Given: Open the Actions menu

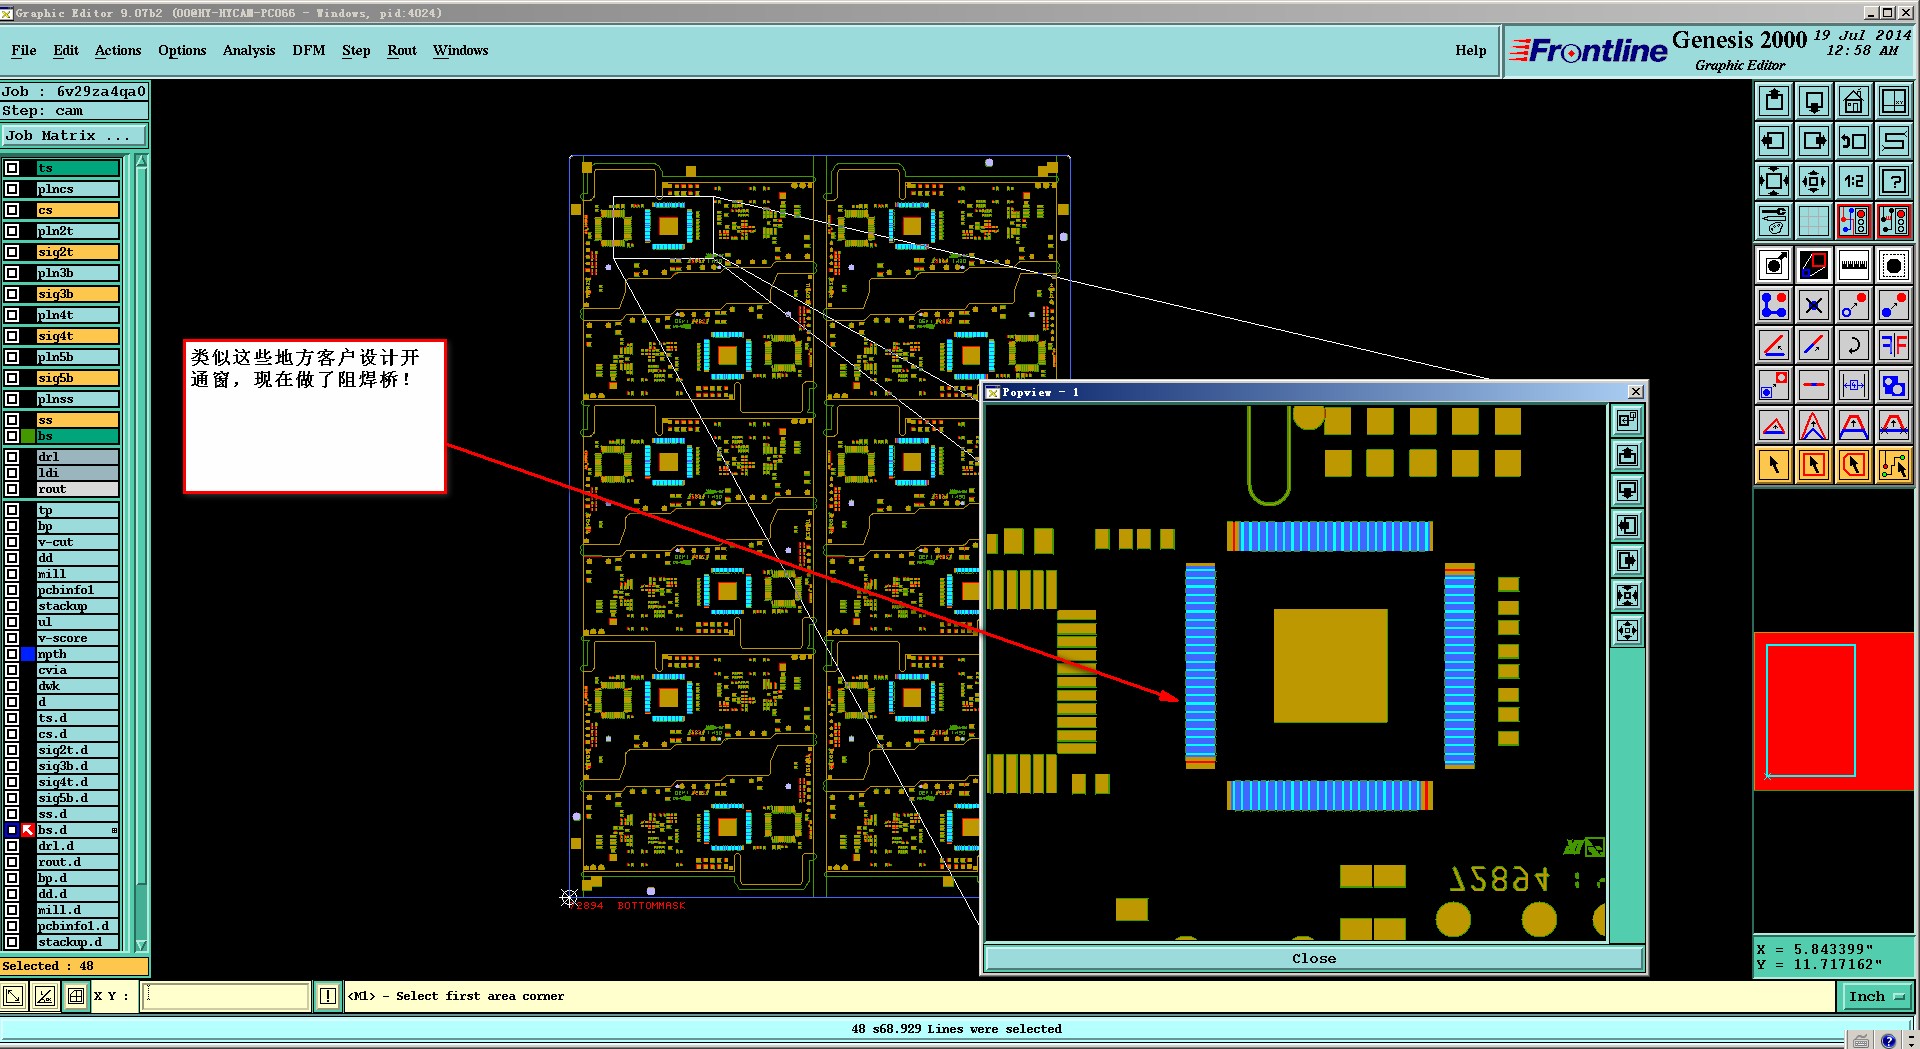Looking at the screenshot, I should [118, 50].
